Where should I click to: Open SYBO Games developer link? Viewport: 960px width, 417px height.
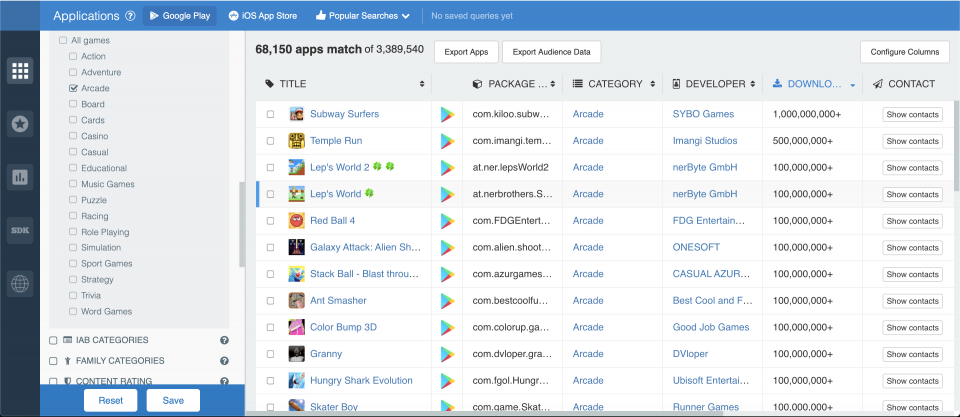click(x=703, y=114)
